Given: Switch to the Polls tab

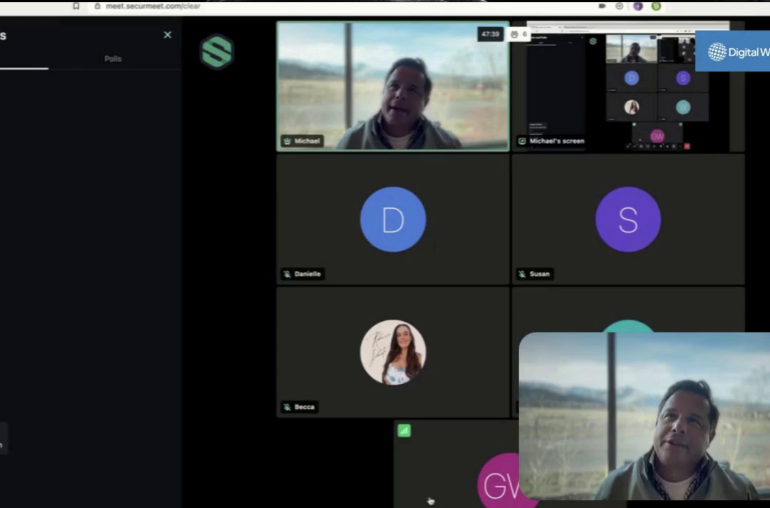Looking at the screenshot, I should point(113,59).
